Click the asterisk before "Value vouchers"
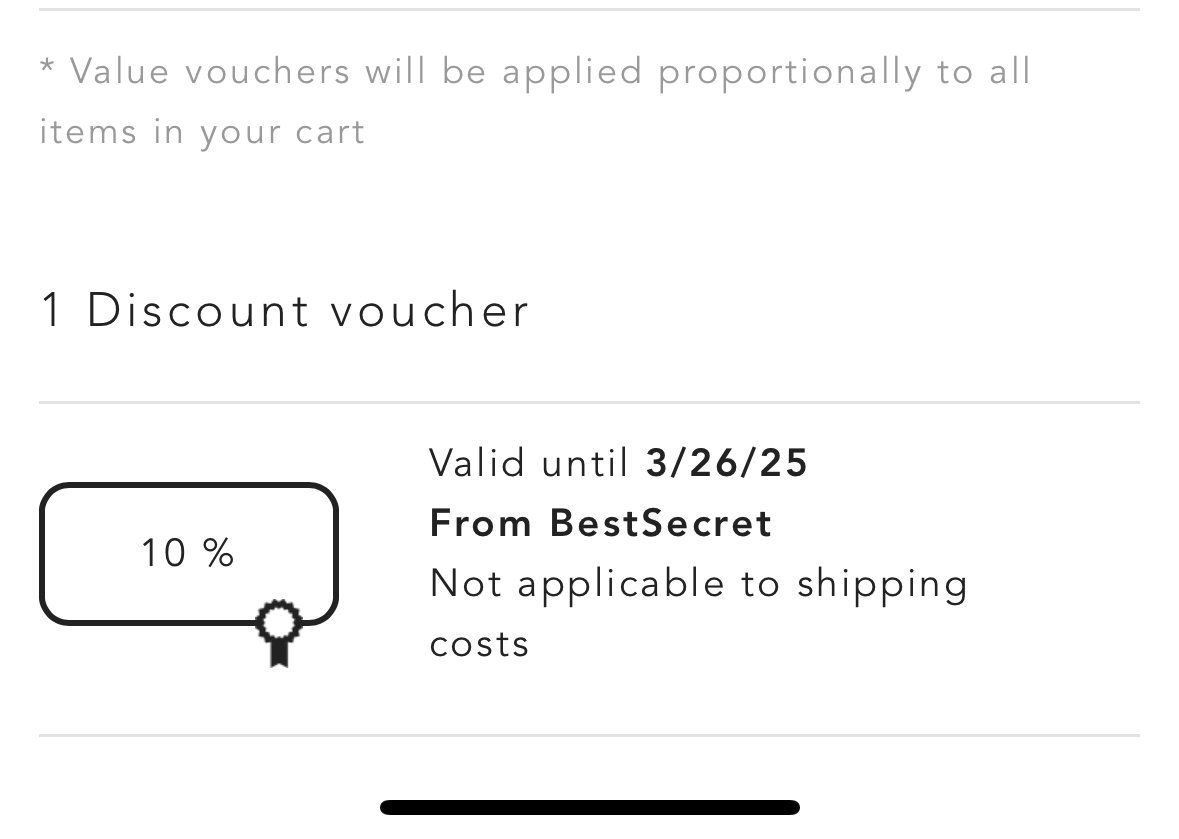 click(x=46, y=68)
